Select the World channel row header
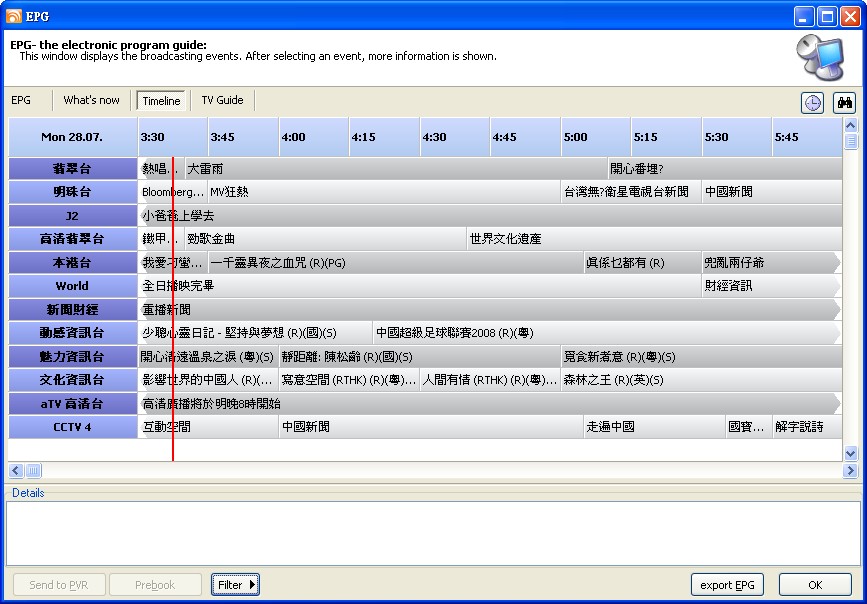Viewport: 867px width, 604px height. (x=72, y=286)
